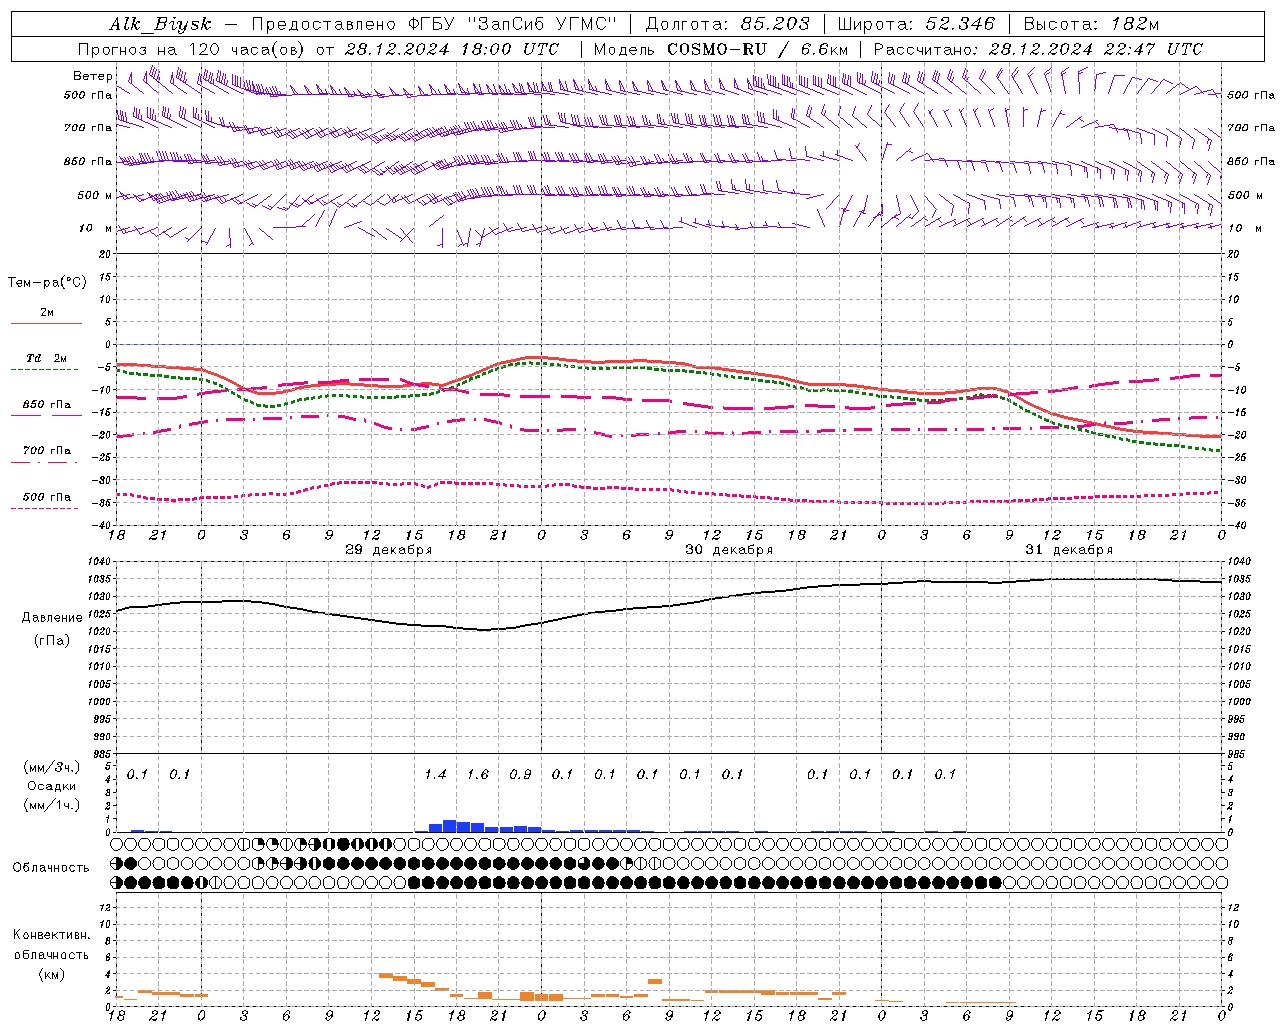Click the (гПа) unit label under Давление

[52, 641]
